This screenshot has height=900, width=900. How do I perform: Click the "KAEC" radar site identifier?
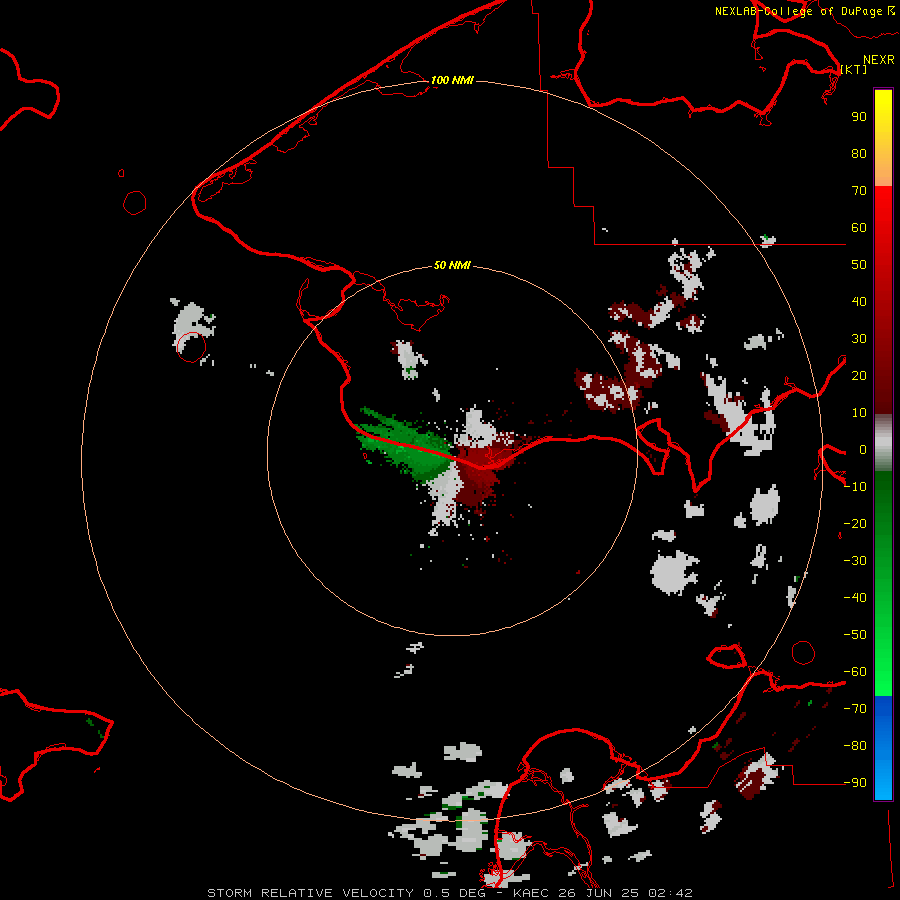coord(531,893)
